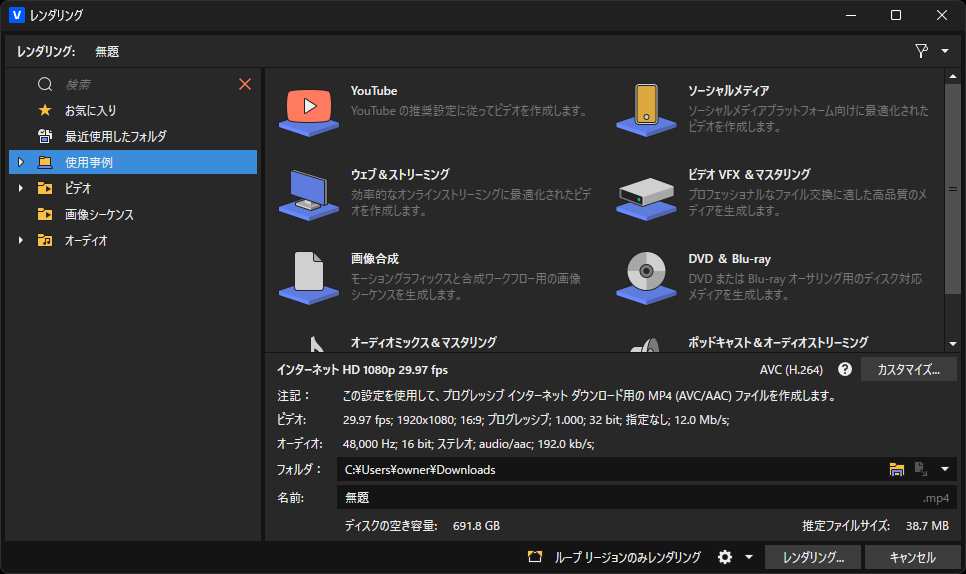Open the render options gear dropdown

click(735, 557)
